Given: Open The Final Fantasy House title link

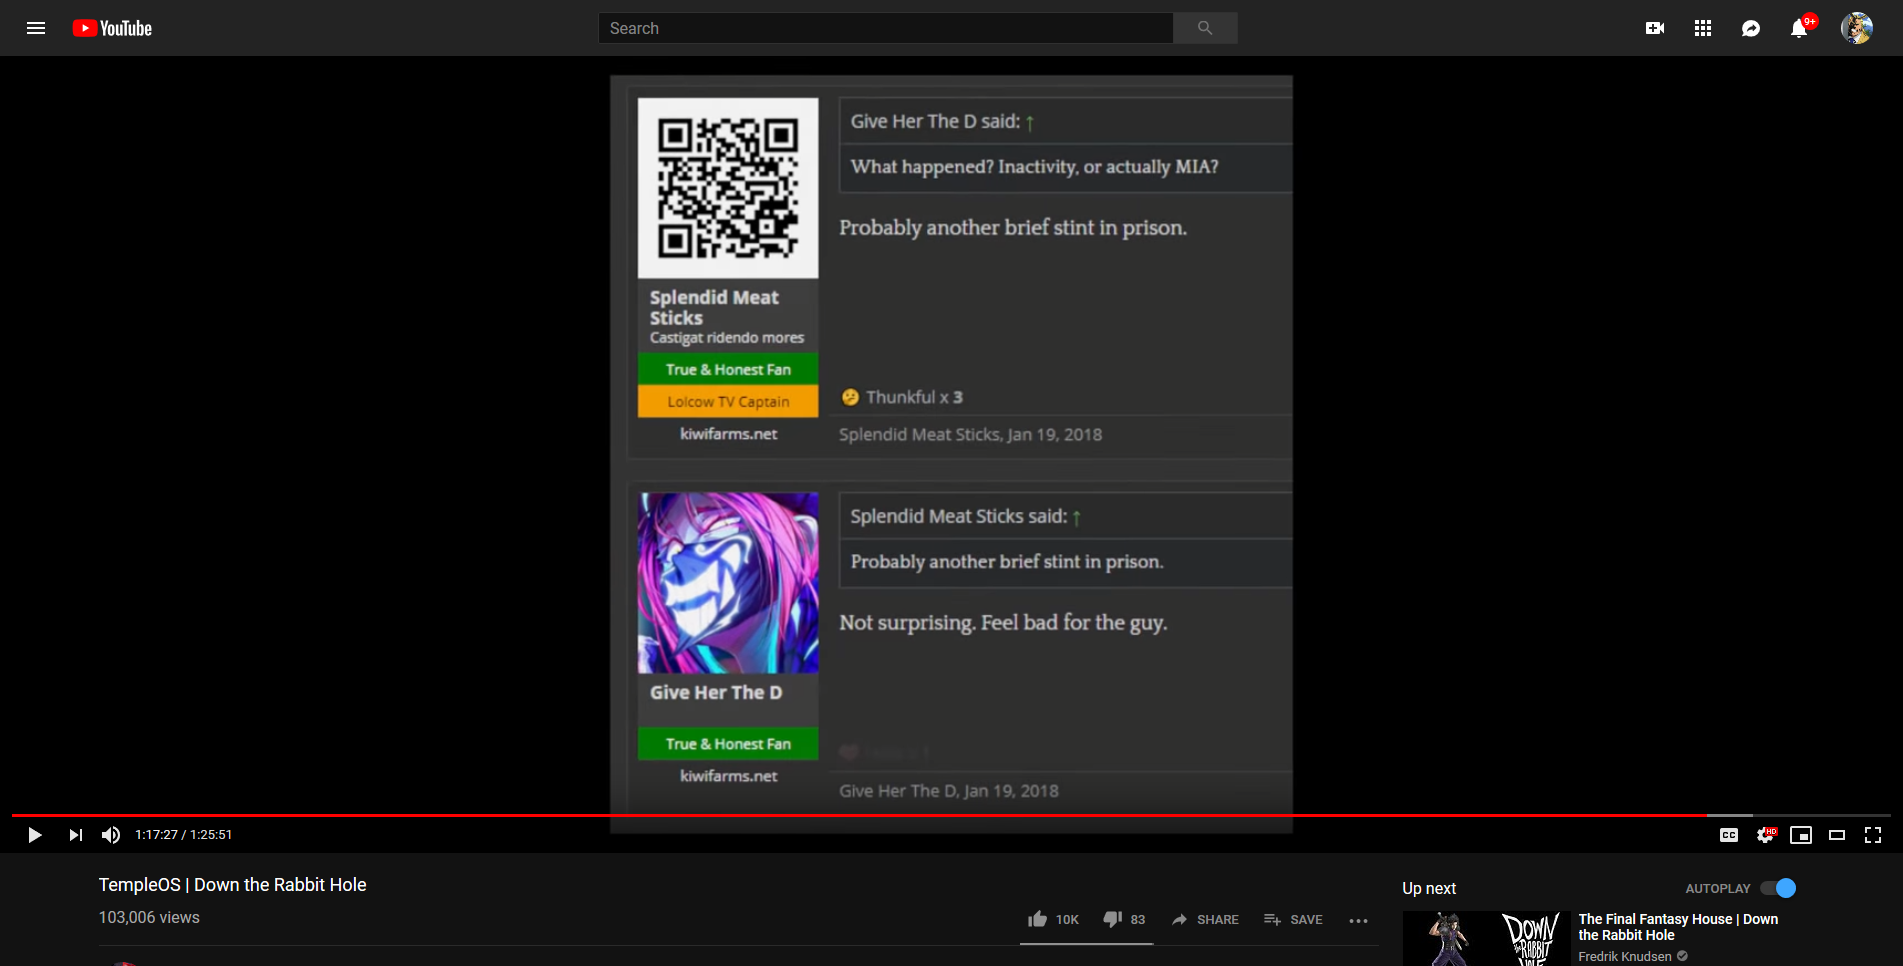Looking at the screenshot, I should pyautogui.click(x=1678, y=927).
